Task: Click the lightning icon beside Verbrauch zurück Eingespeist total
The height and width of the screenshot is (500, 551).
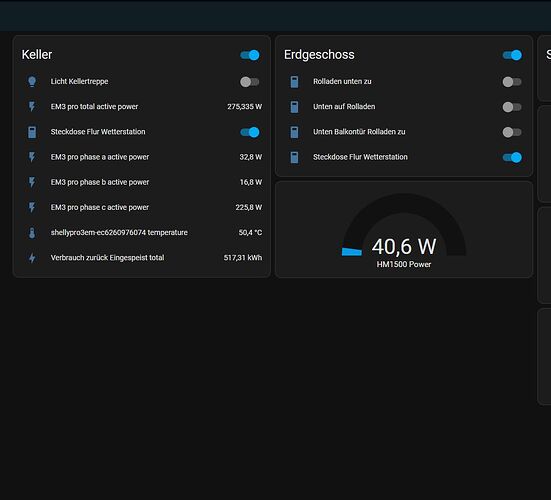Action: (x=32, y=258)
